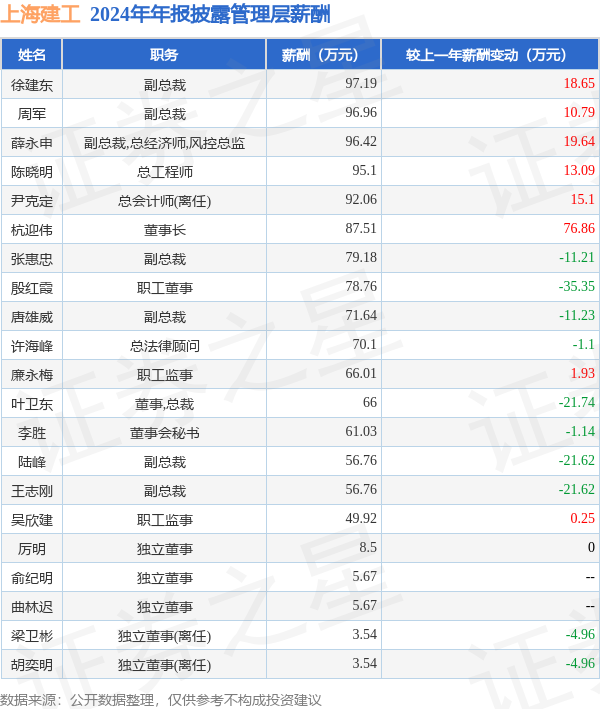600x709 pixels.
Task: Click the name 李胜
Action: [x=32, y=433]
